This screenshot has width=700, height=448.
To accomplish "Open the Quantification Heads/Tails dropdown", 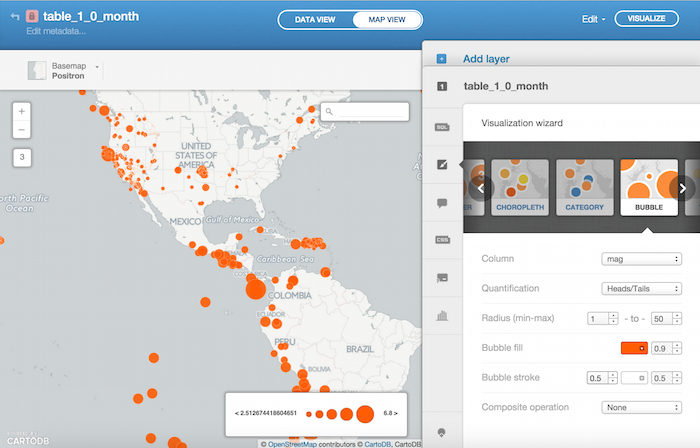I will 642,289.
